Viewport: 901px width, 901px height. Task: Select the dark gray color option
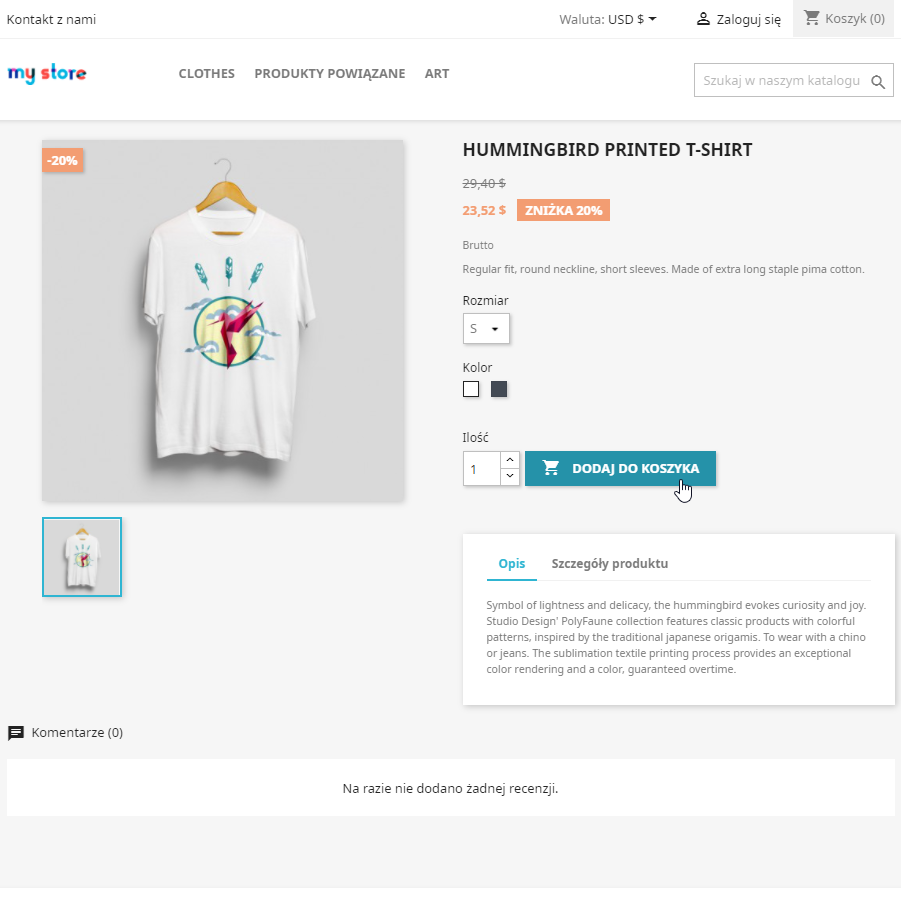pos(499,389)
